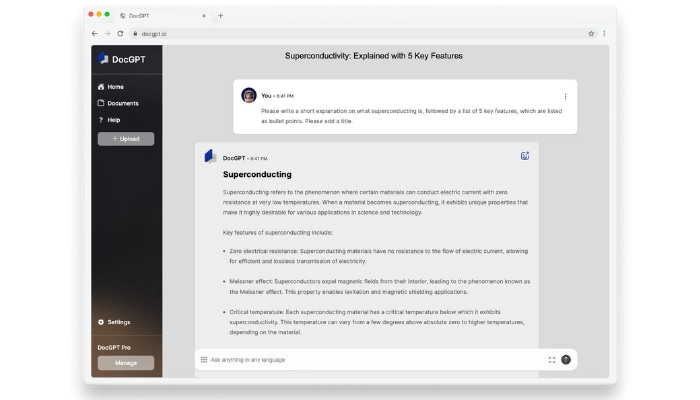Go back with the browser back arrow
This screenshot has height=400, width=700.
pyautogui.click(x=94, y=33)
